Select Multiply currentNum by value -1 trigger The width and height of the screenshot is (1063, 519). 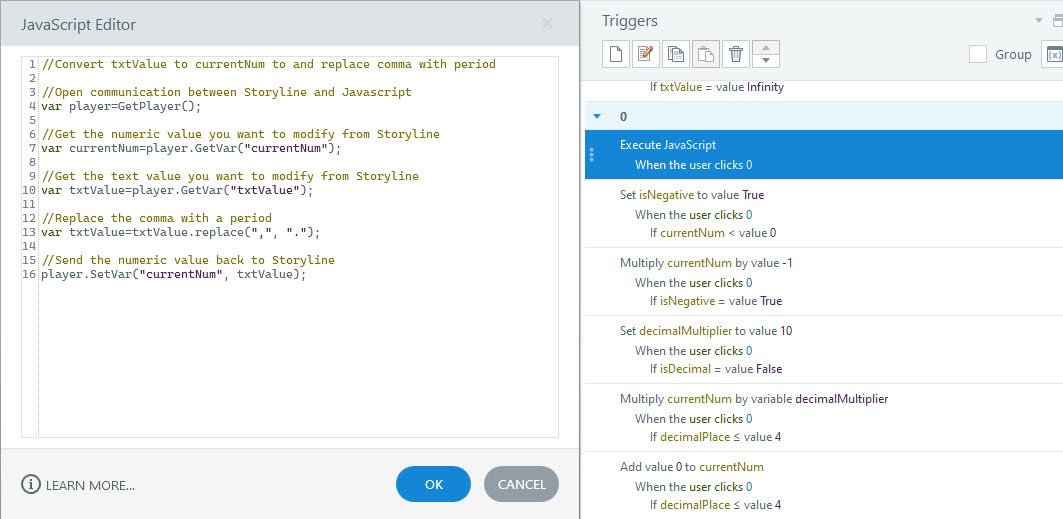click(824, 282)
